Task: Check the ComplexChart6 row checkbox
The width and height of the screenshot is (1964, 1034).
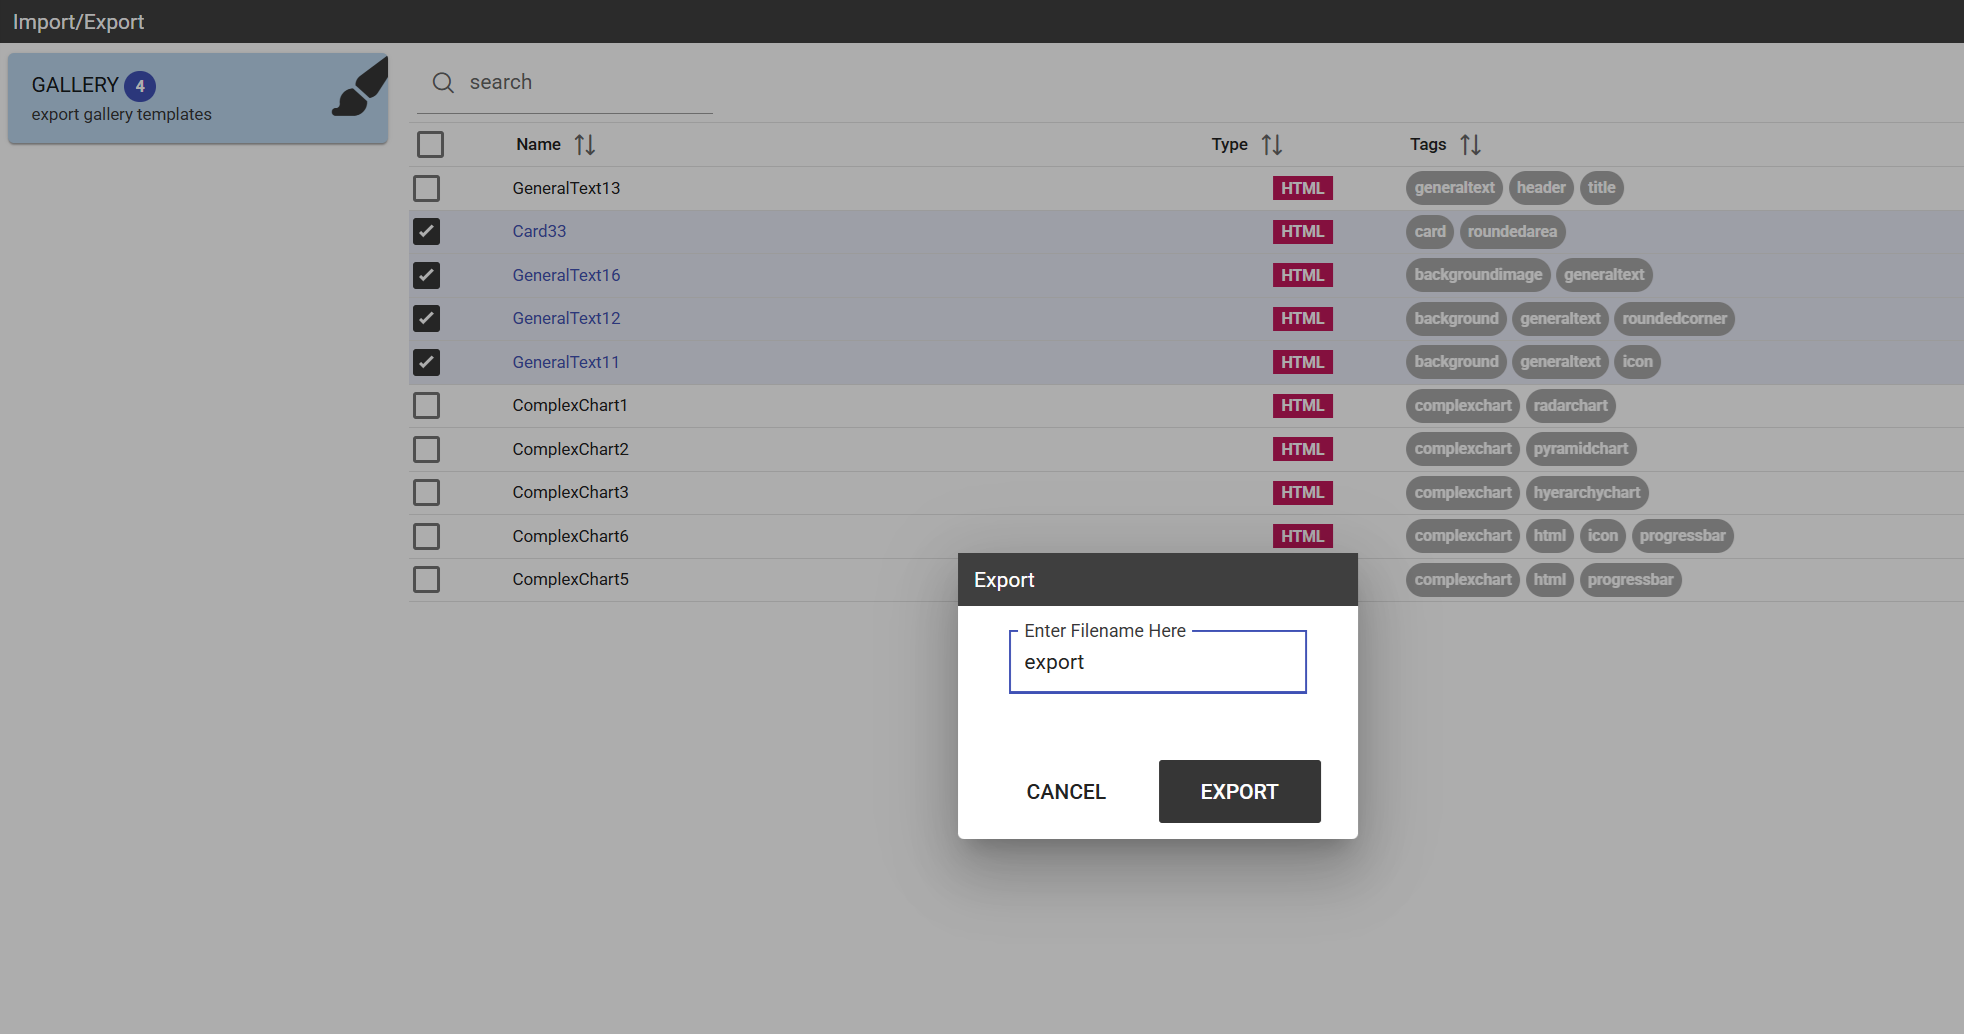Action: click(426, 536)
